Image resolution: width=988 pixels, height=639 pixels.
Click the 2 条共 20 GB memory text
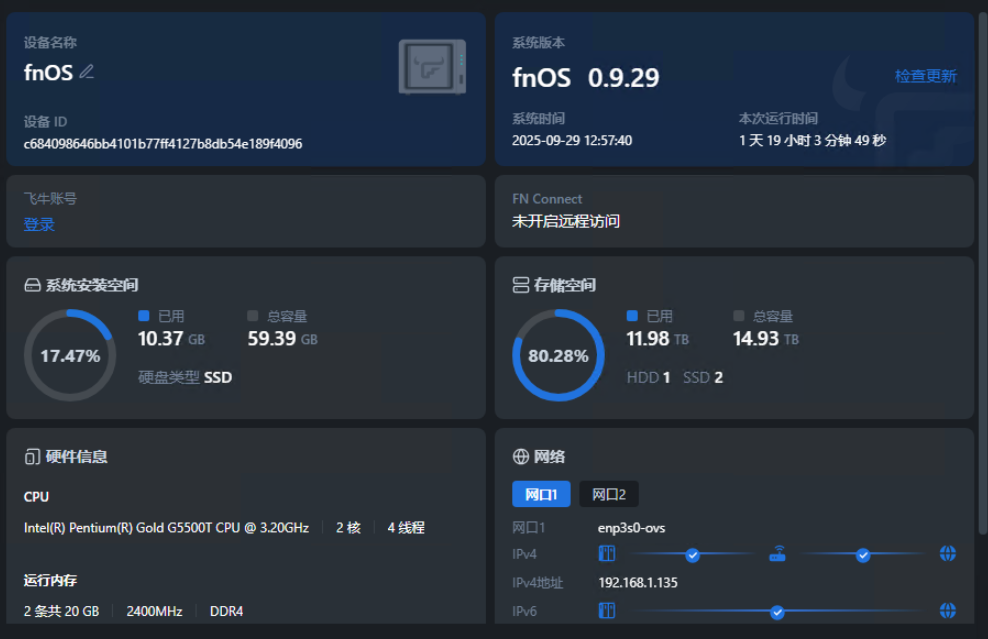click(x=62, y=611)
